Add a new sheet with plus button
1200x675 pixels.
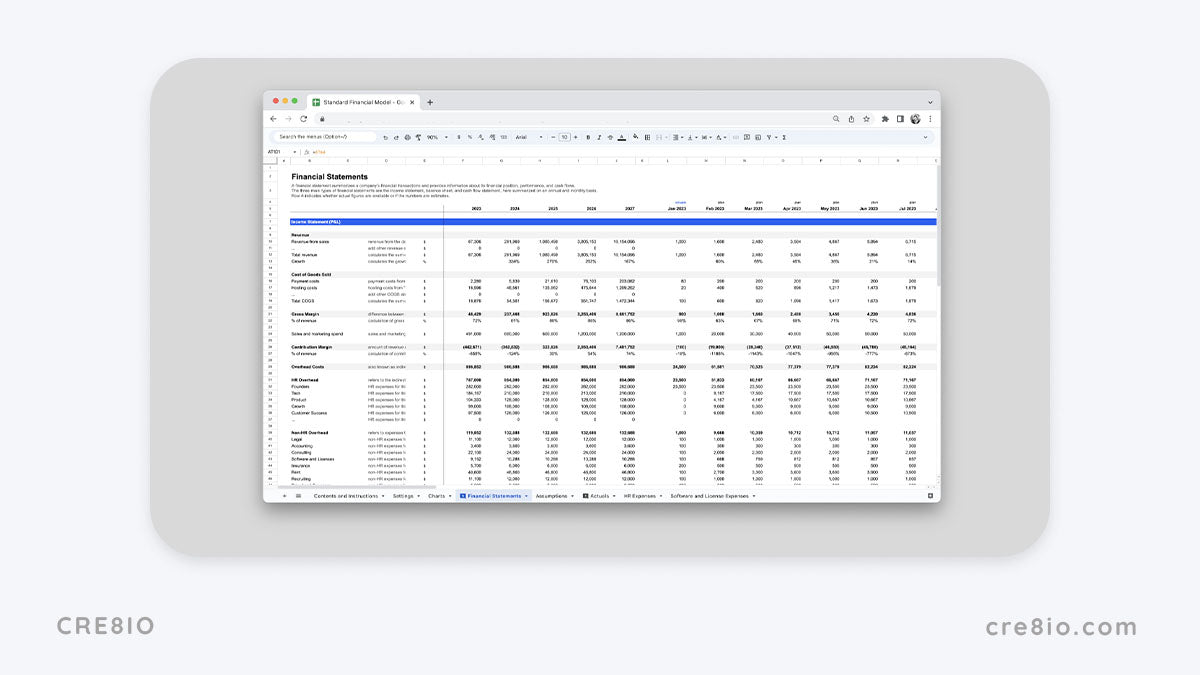(x=284, y=496)
